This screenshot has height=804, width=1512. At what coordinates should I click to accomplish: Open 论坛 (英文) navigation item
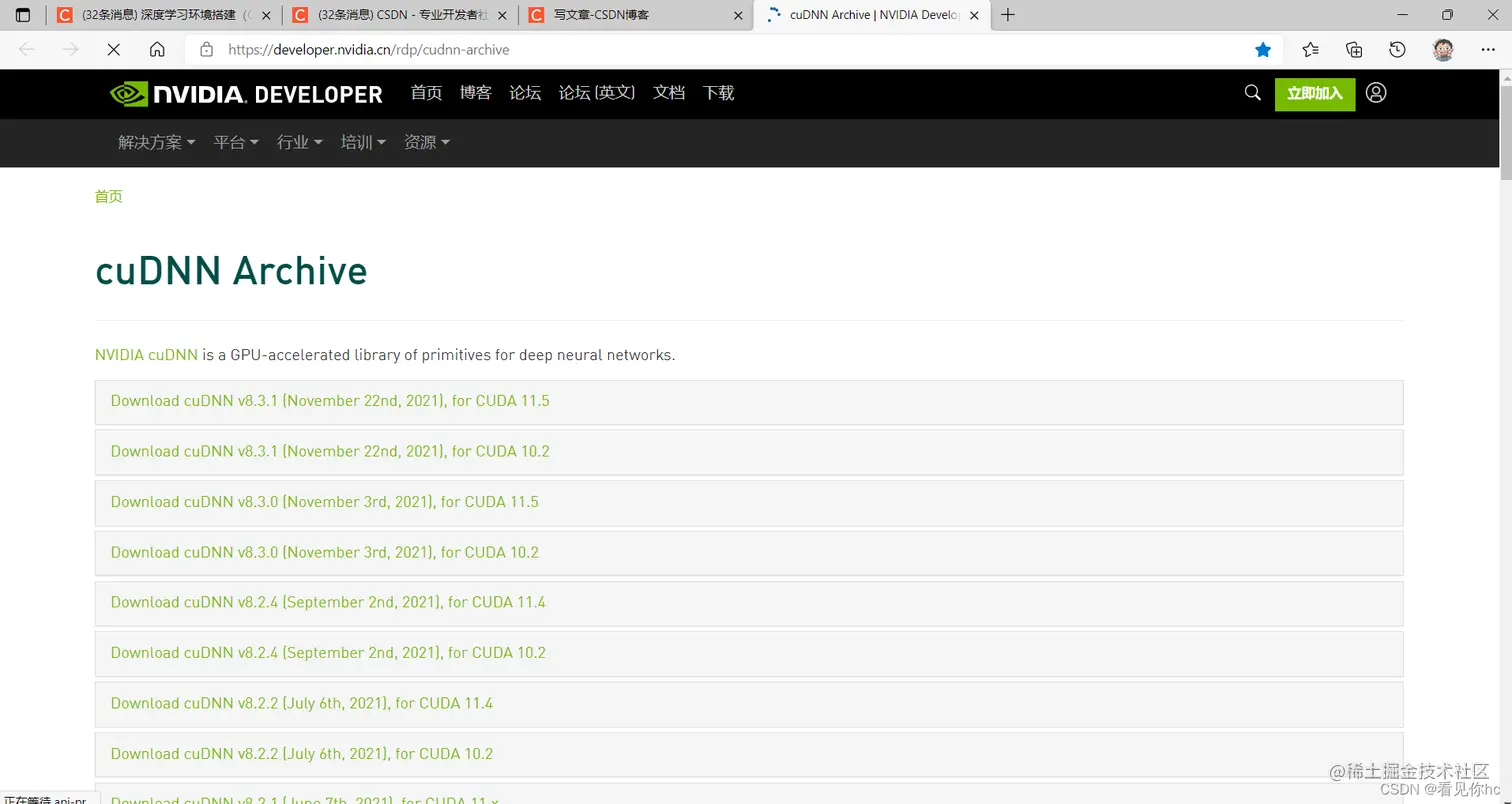[597, 93]
